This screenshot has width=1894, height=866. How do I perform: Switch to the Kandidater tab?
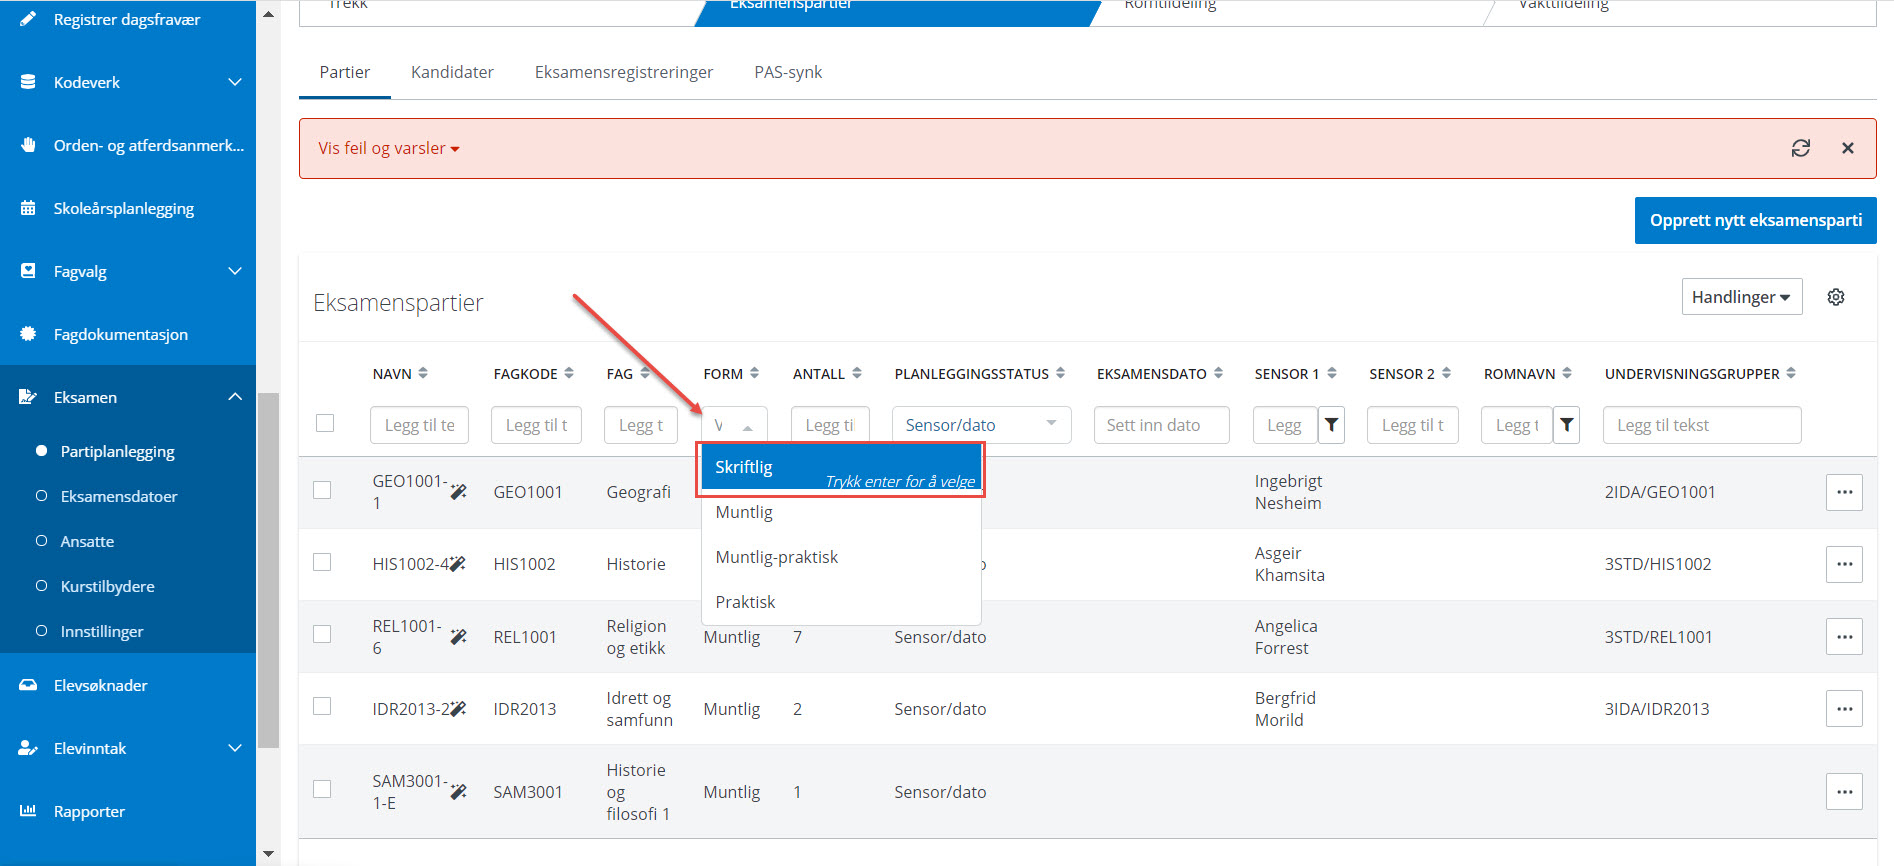452,72
